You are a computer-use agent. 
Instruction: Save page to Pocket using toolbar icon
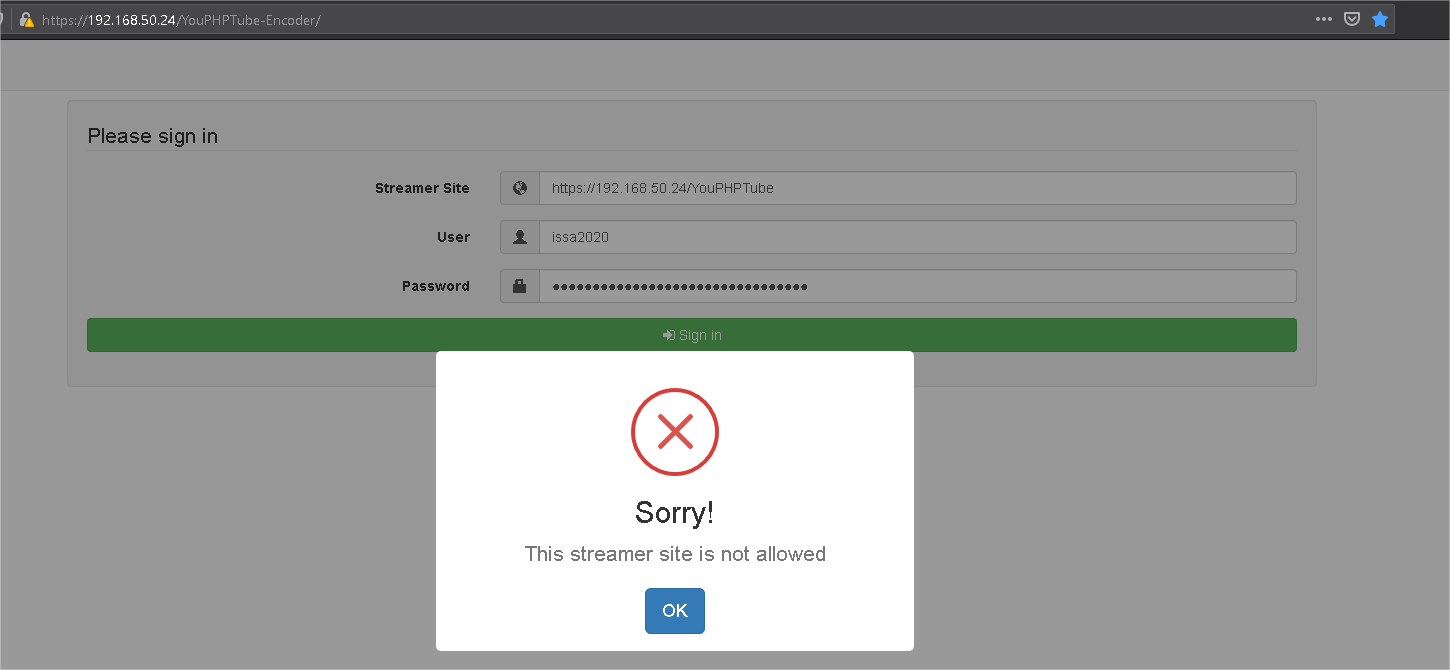(x=1352, y=18)
